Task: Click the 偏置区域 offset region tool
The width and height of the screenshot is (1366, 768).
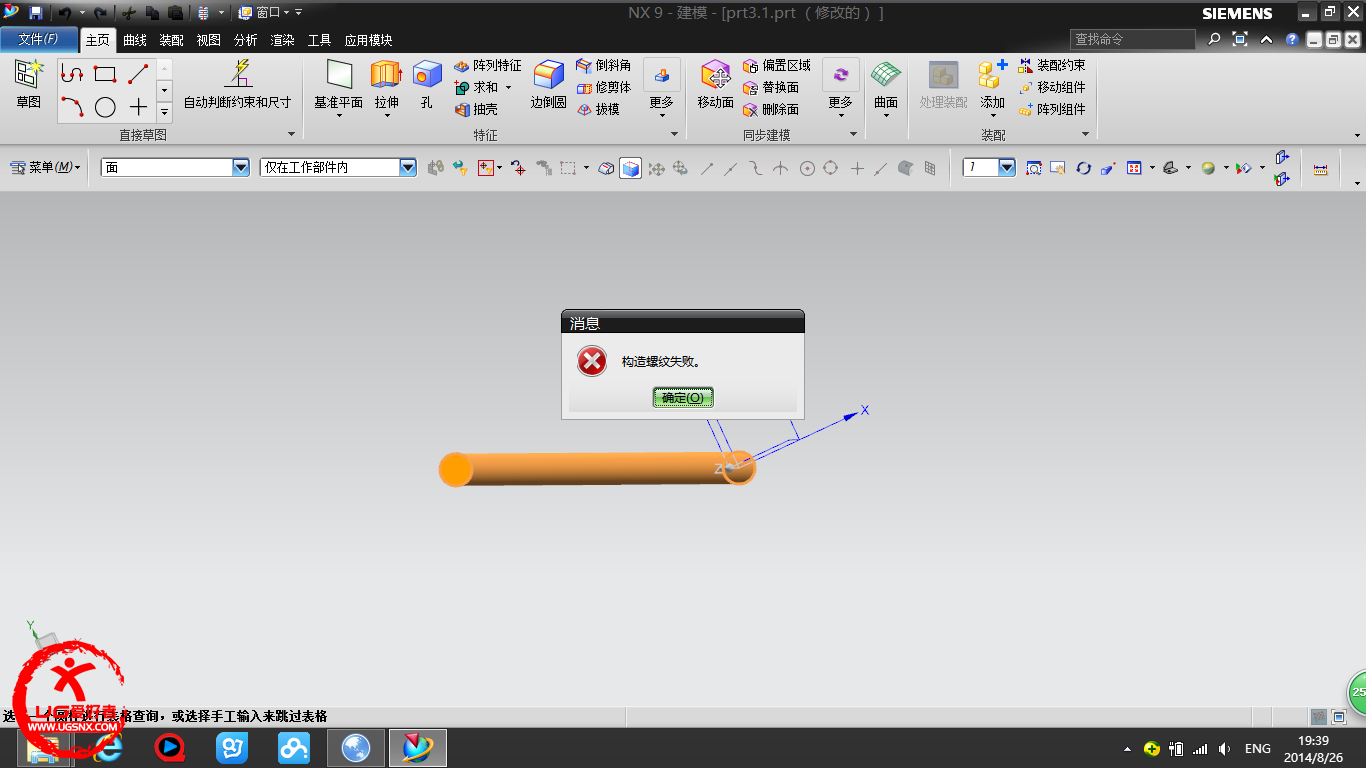Action: [x=777, y=65]
